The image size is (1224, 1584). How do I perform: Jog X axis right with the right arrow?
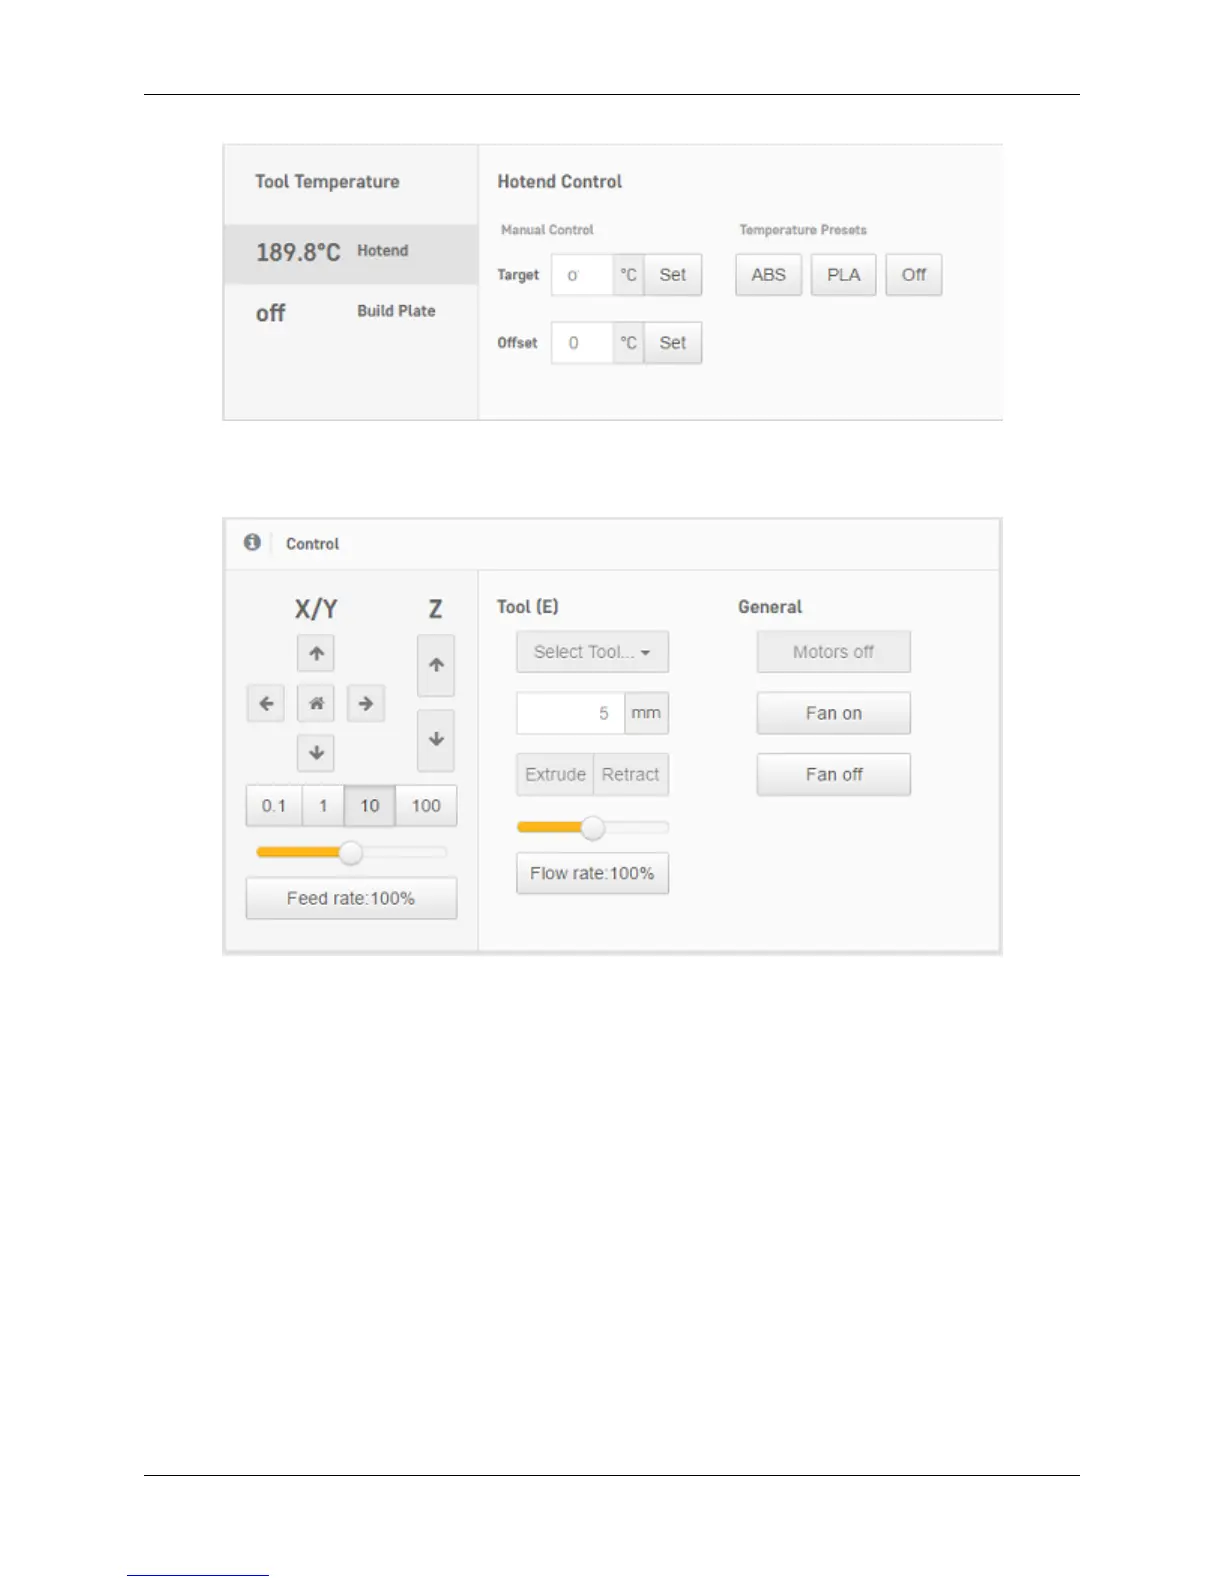click(x=366, y=704)
